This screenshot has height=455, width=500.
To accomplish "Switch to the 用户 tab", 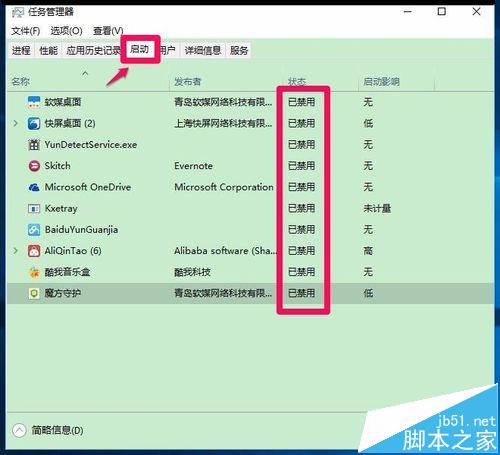I will pyautogui.click(x=168, y=51).
